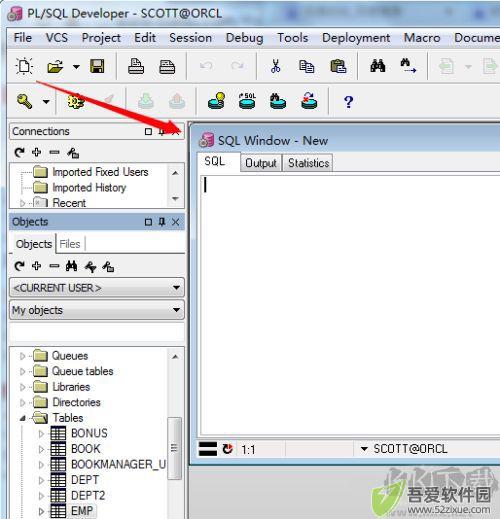Click the blue question mark Help icon

349,102
